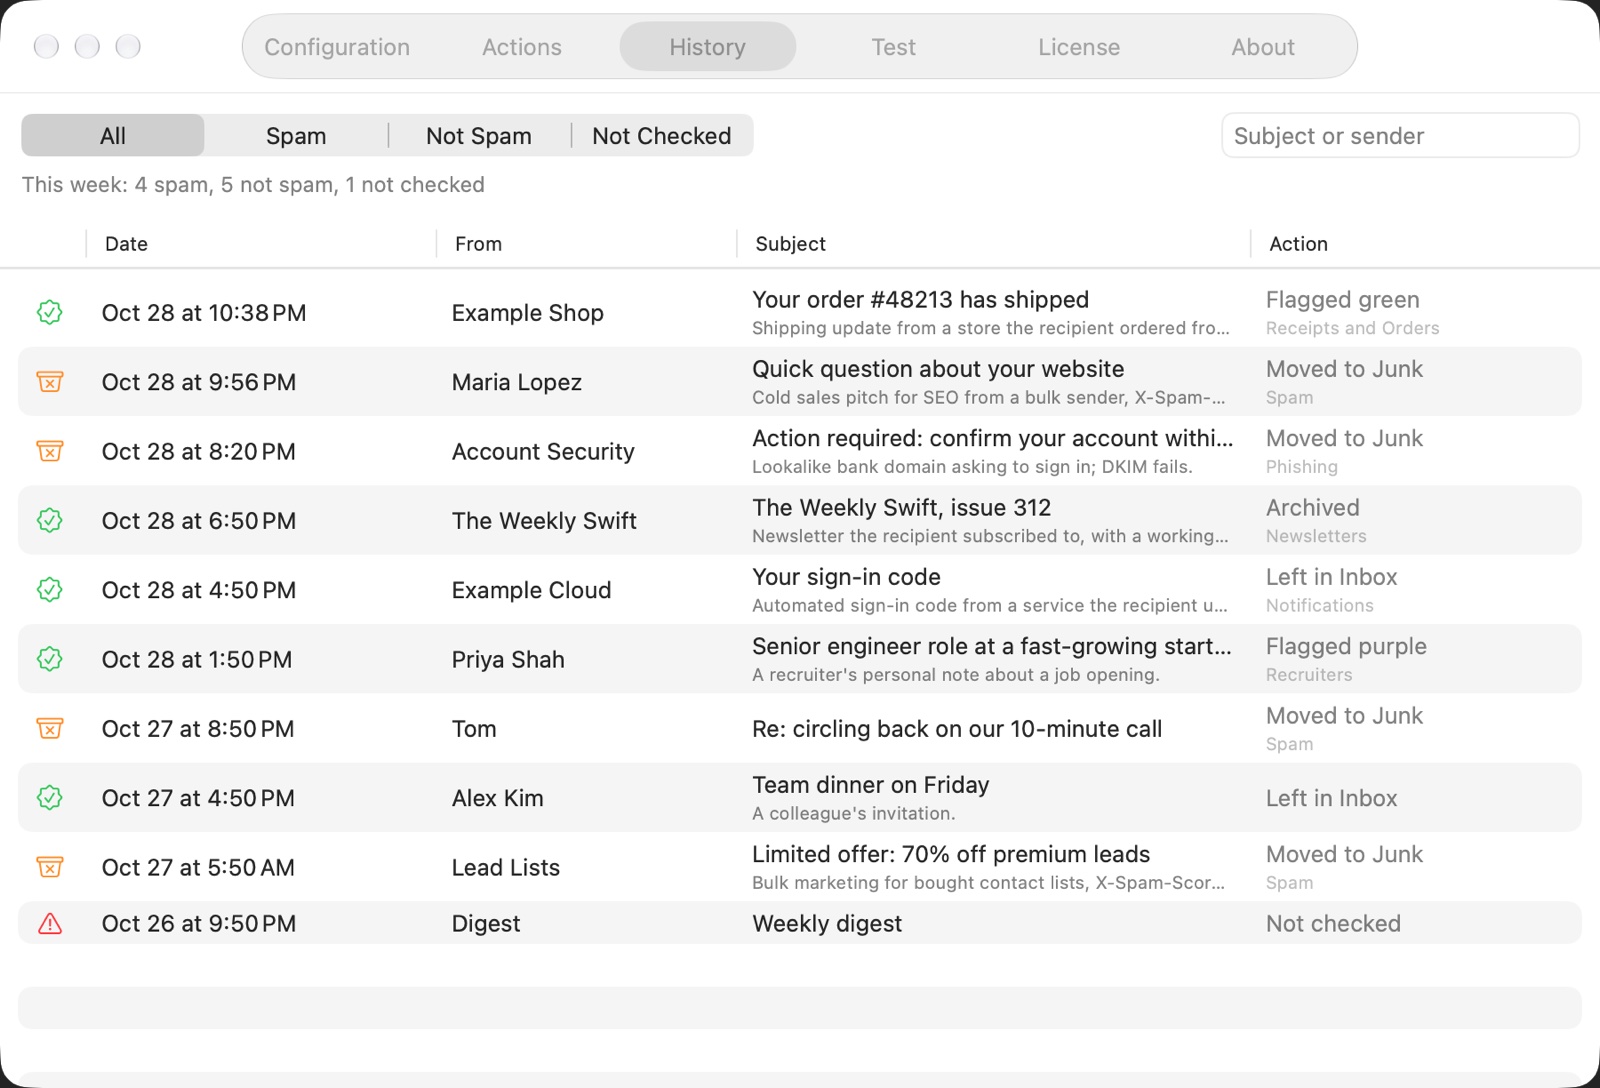
Task: Open the Test tab
Action: click(x=893, y=47)
